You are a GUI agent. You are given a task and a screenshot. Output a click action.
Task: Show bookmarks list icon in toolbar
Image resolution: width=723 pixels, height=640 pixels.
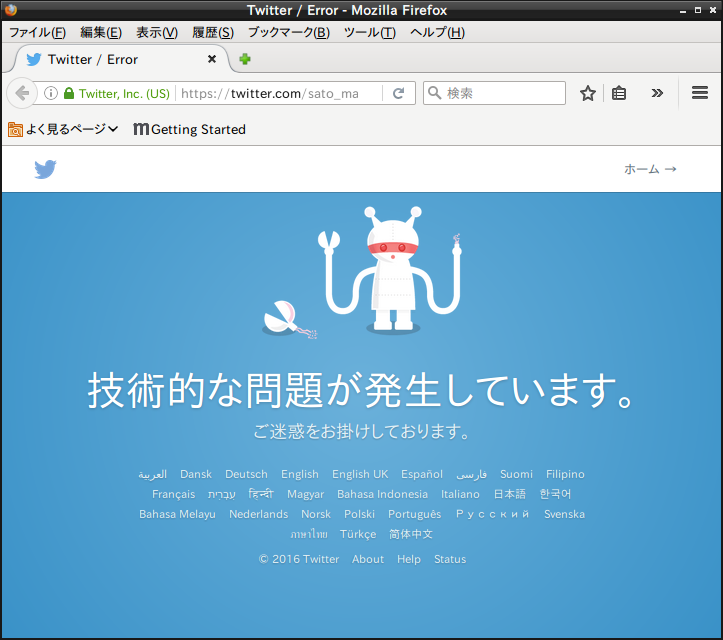tap(618, 93)
